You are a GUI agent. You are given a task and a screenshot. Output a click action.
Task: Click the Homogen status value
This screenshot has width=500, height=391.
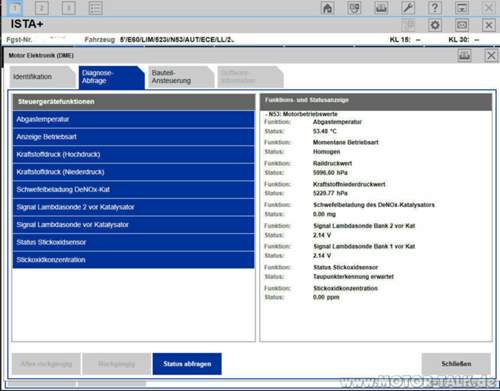(x=327, y=152)
